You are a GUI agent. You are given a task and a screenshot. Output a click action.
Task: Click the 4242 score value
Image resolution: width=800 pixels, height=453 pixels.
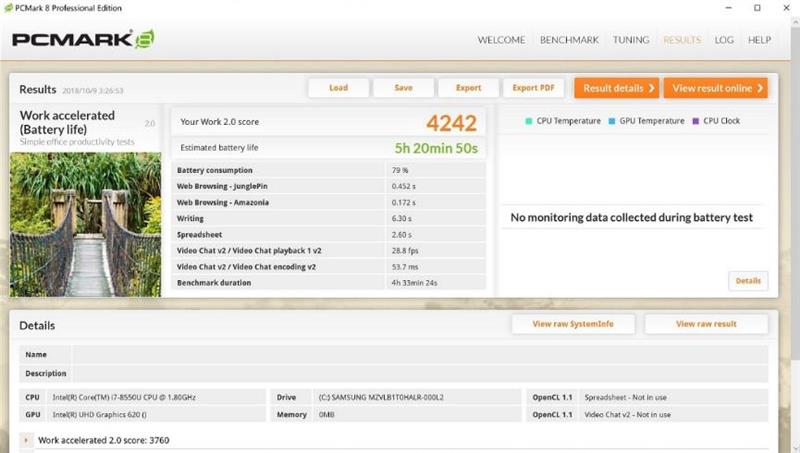(452, 123)
